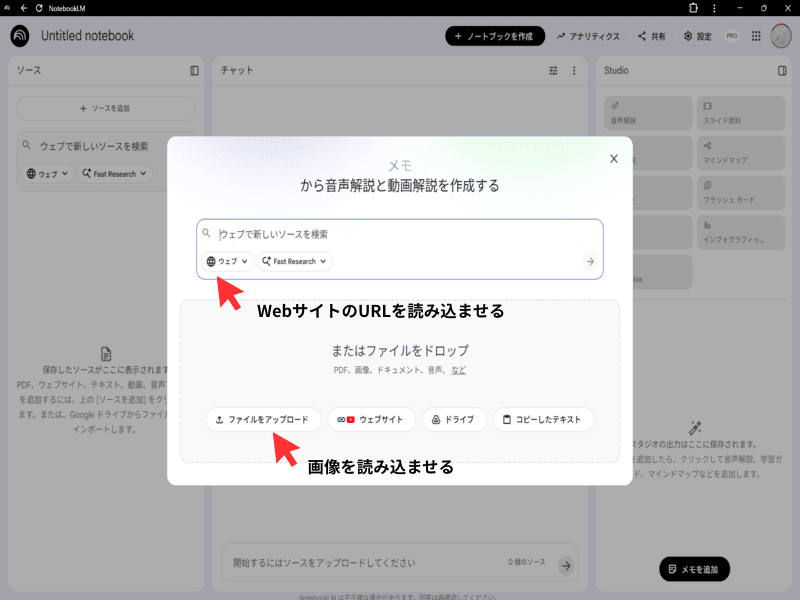The width and height of the screenshot is (800, 600).
Task: Click the 共有 share button
Action: coord(652,36)
